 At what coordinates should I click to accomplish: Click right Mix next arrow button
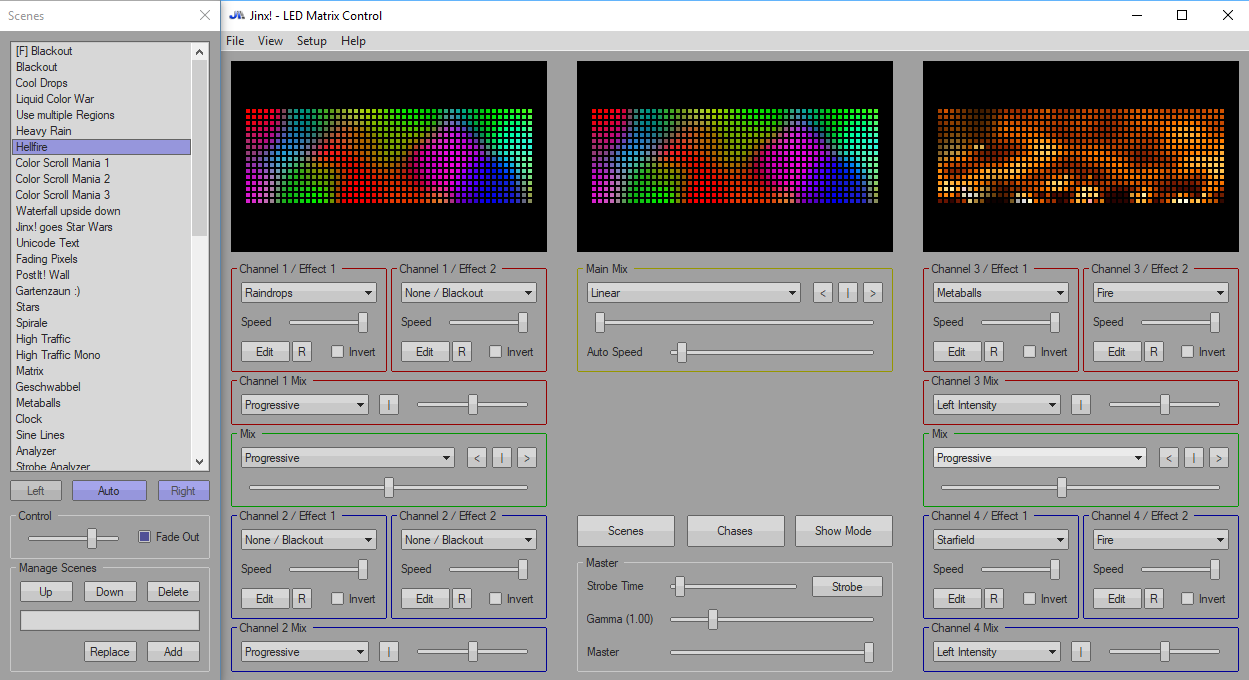[x=1219, y=458]
